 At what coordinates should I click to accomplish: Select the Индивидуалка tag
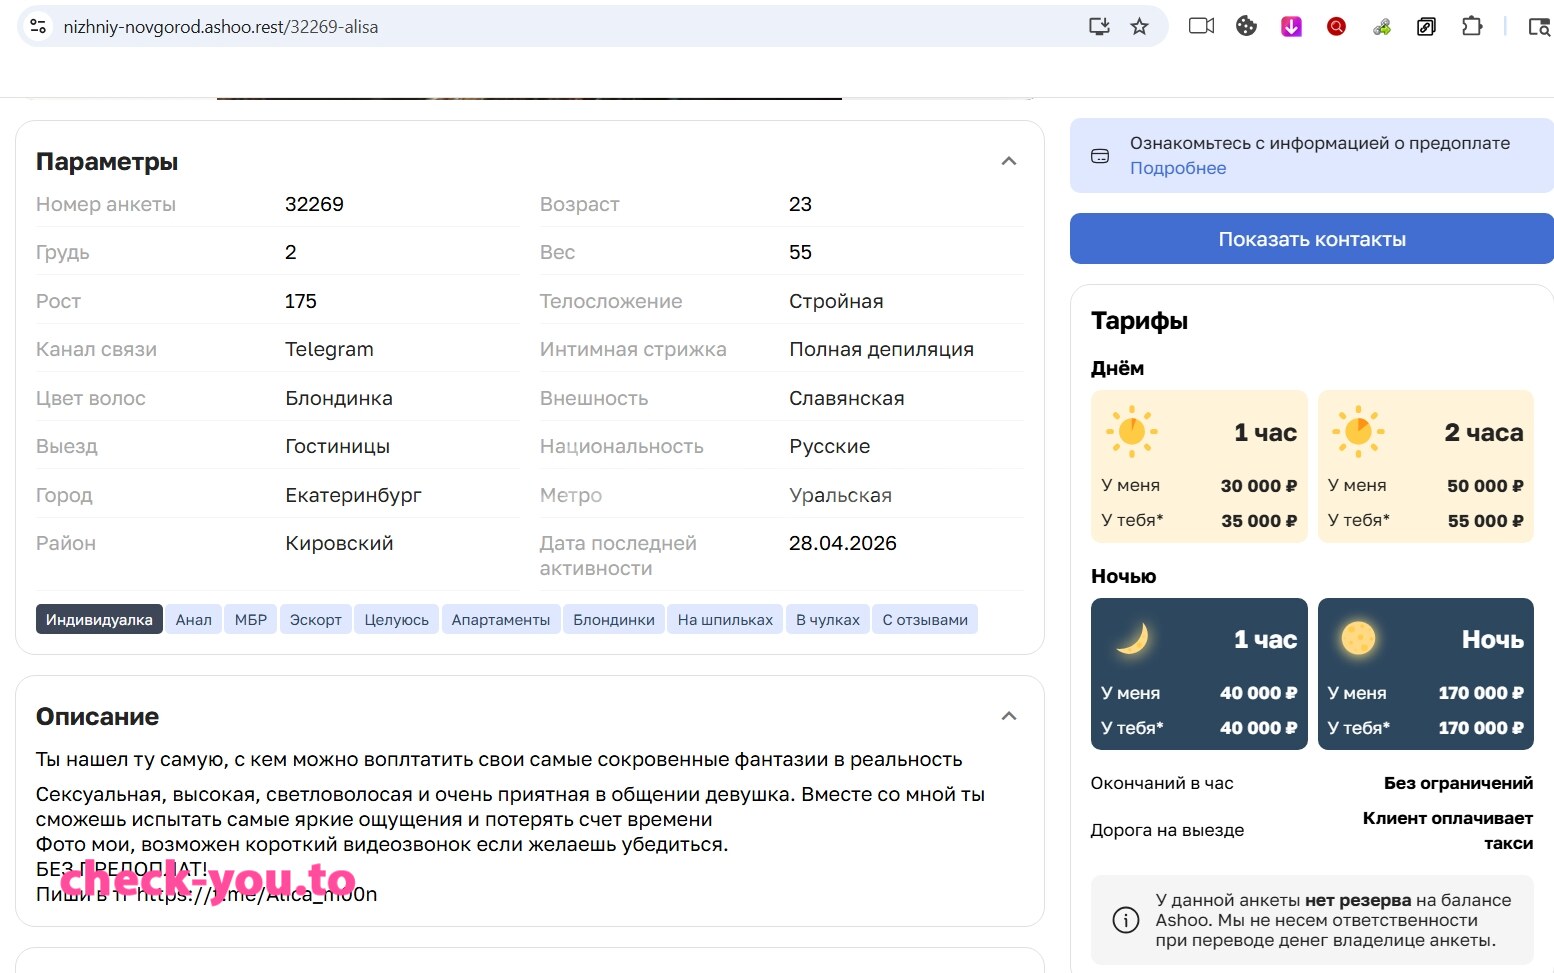(x=99, y=620)
